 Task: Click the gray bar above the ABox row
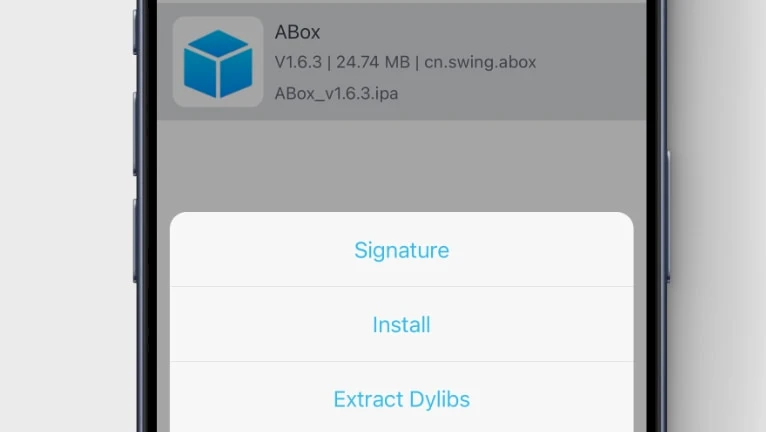[402, 1]
